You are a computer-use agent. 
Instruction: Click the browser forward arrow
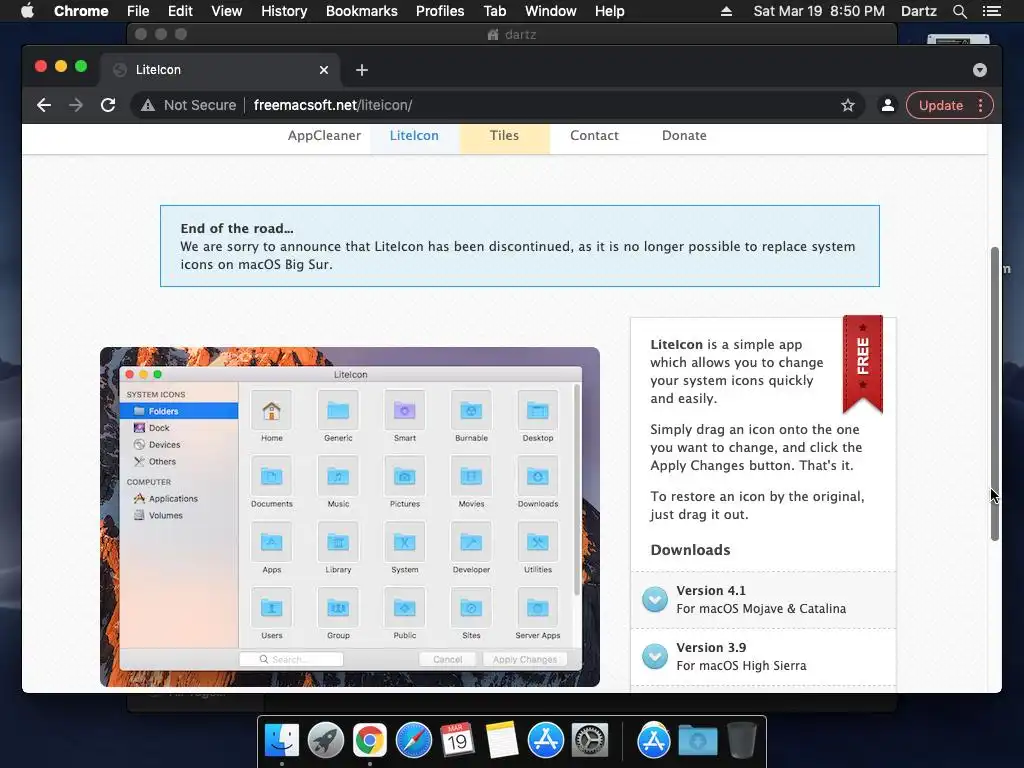point(76,105)
